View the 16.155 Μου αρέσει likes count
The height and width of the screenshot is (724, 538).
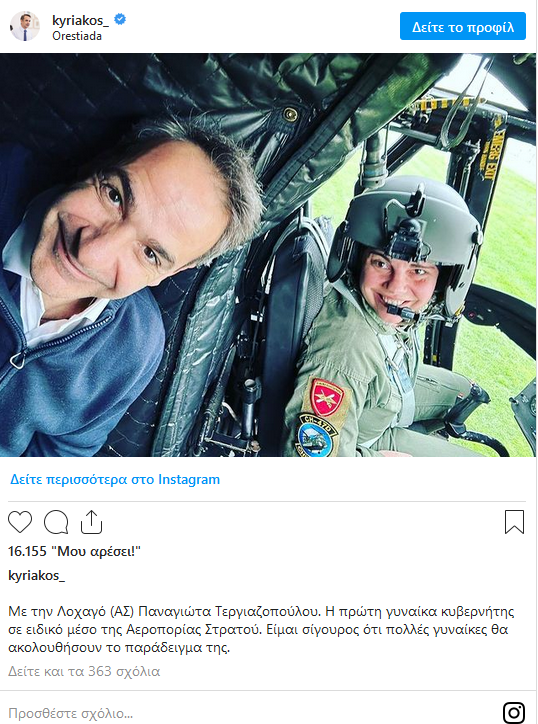pyautogui.click(x=74, y=551)
